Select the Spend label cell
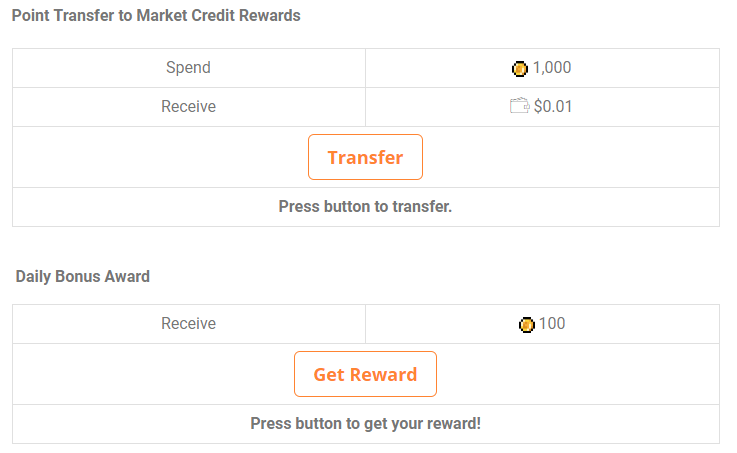 pos(188,68)
